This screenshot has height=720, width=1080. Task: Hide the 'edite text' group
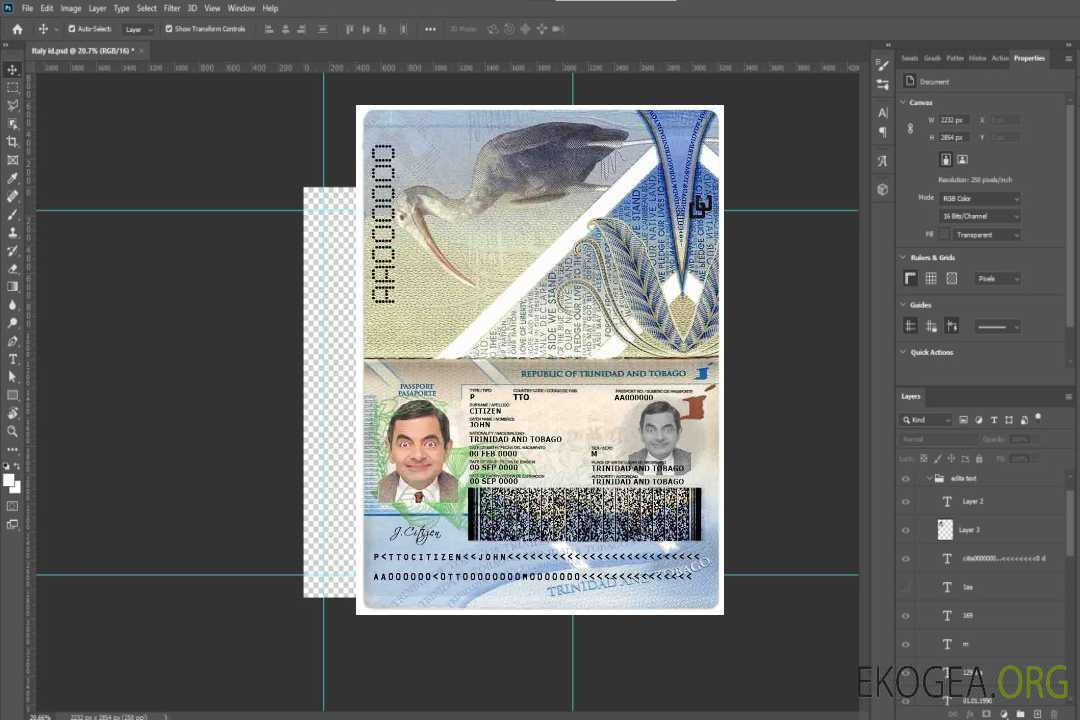tap(906, 479)
